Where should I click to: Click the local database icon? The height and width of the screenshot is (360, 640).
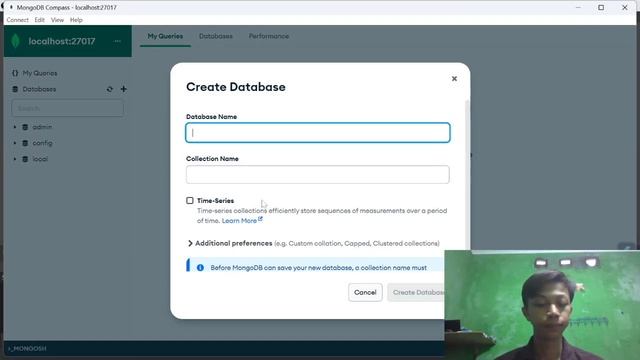(x=25, y=159)
